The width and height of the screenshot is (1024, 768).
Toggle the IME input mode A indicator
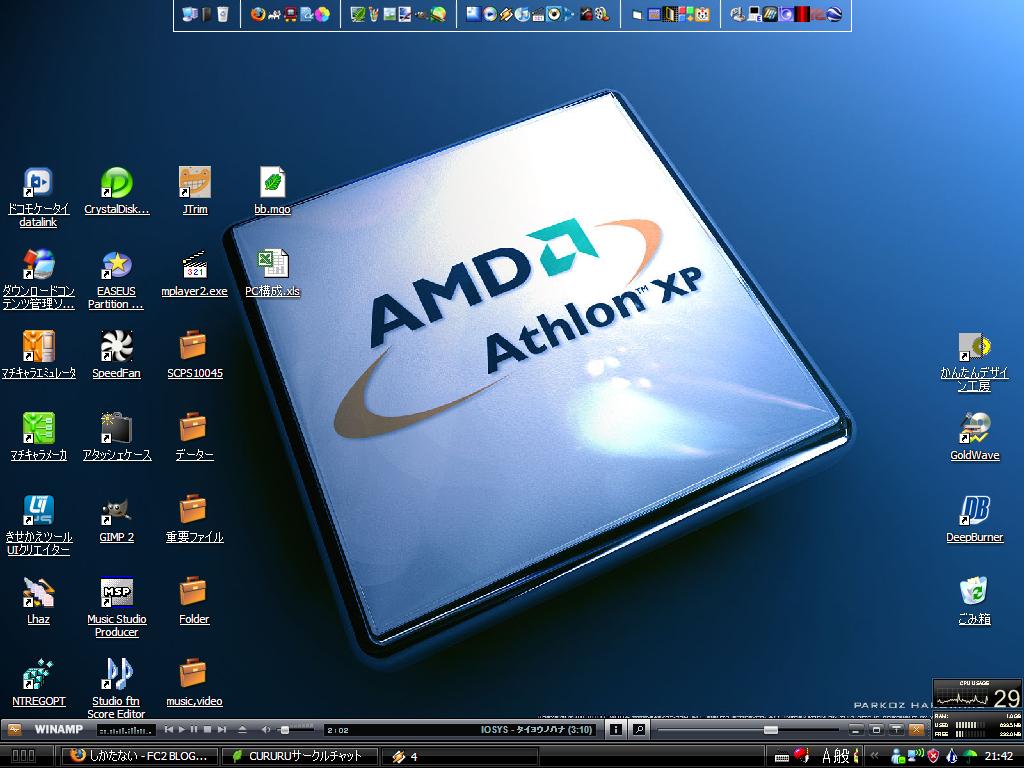click(827, 756)
